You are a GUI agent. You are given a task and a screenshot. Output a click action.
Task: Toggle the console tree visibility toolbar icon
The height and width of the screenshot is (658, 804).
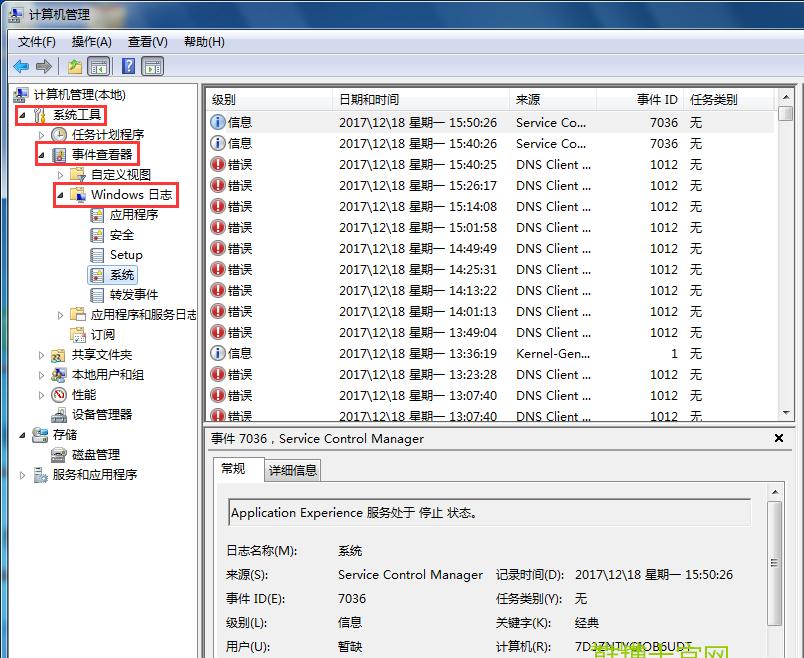pyautogui.click(x=97, y=66)
